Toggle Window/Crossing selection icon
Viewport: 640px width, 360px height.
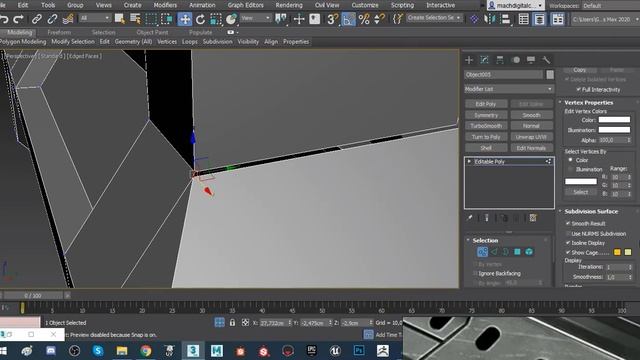click(x=167, y=19)
